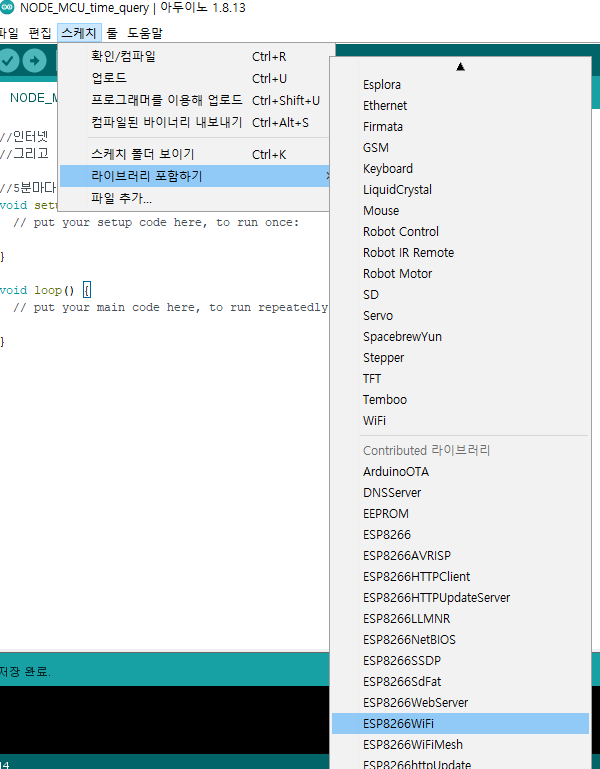Include the Ethernet library
This screenshot has height=769, width=600.
tap(460, 105)
